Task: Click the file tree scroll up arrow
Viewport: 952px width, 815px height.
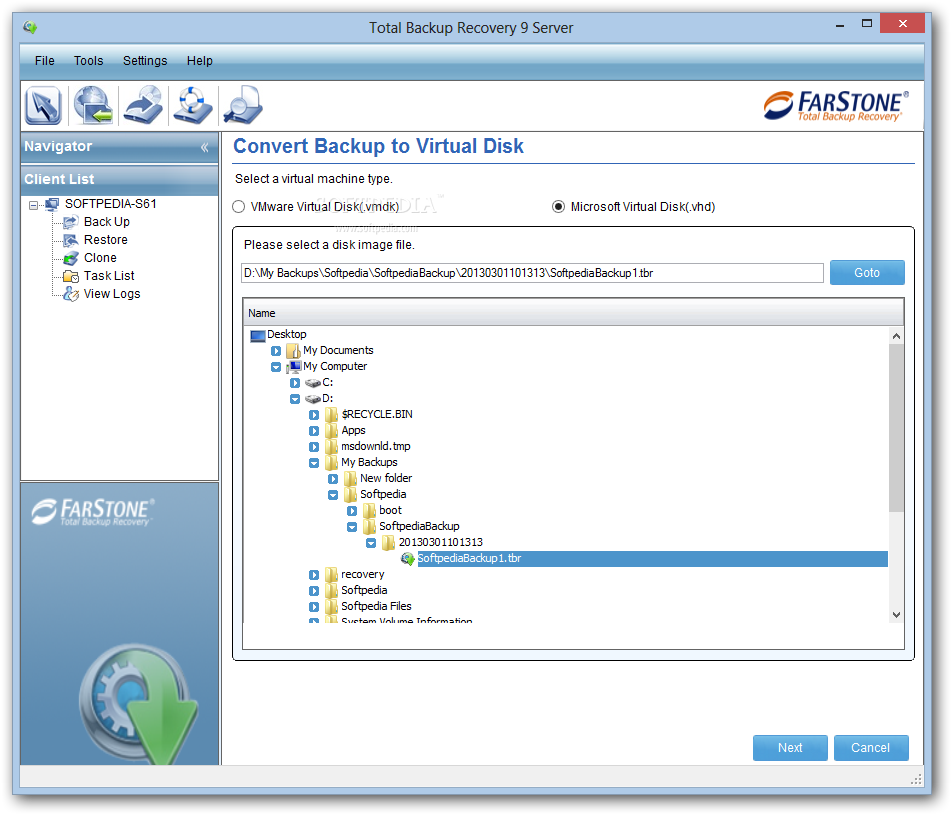Action: coord(896,336)
